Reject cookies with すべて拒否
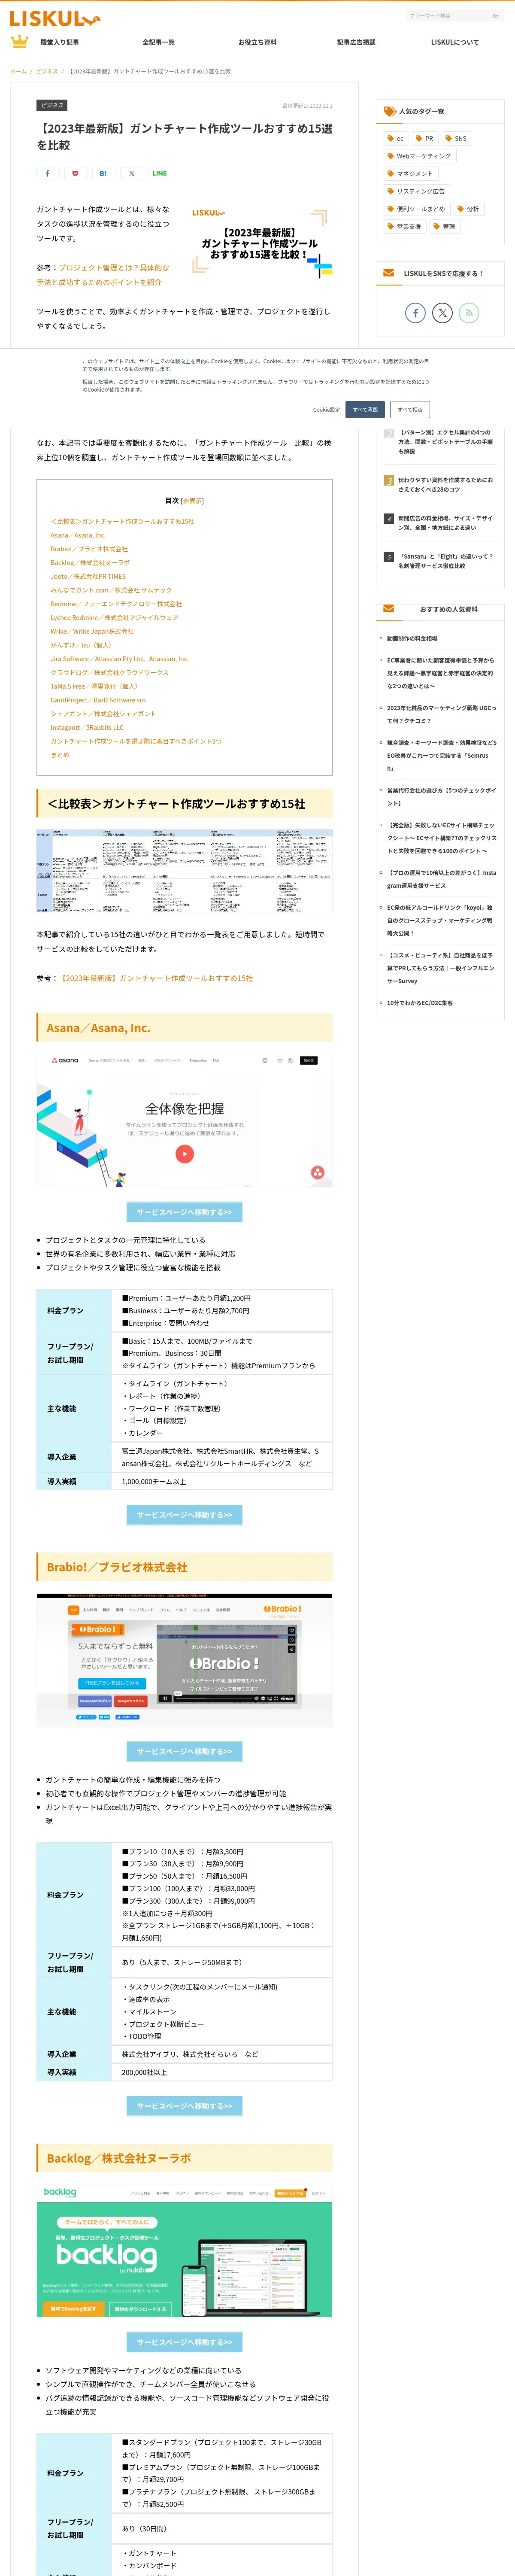This screenshot has height=2576, width=515. 410,409
